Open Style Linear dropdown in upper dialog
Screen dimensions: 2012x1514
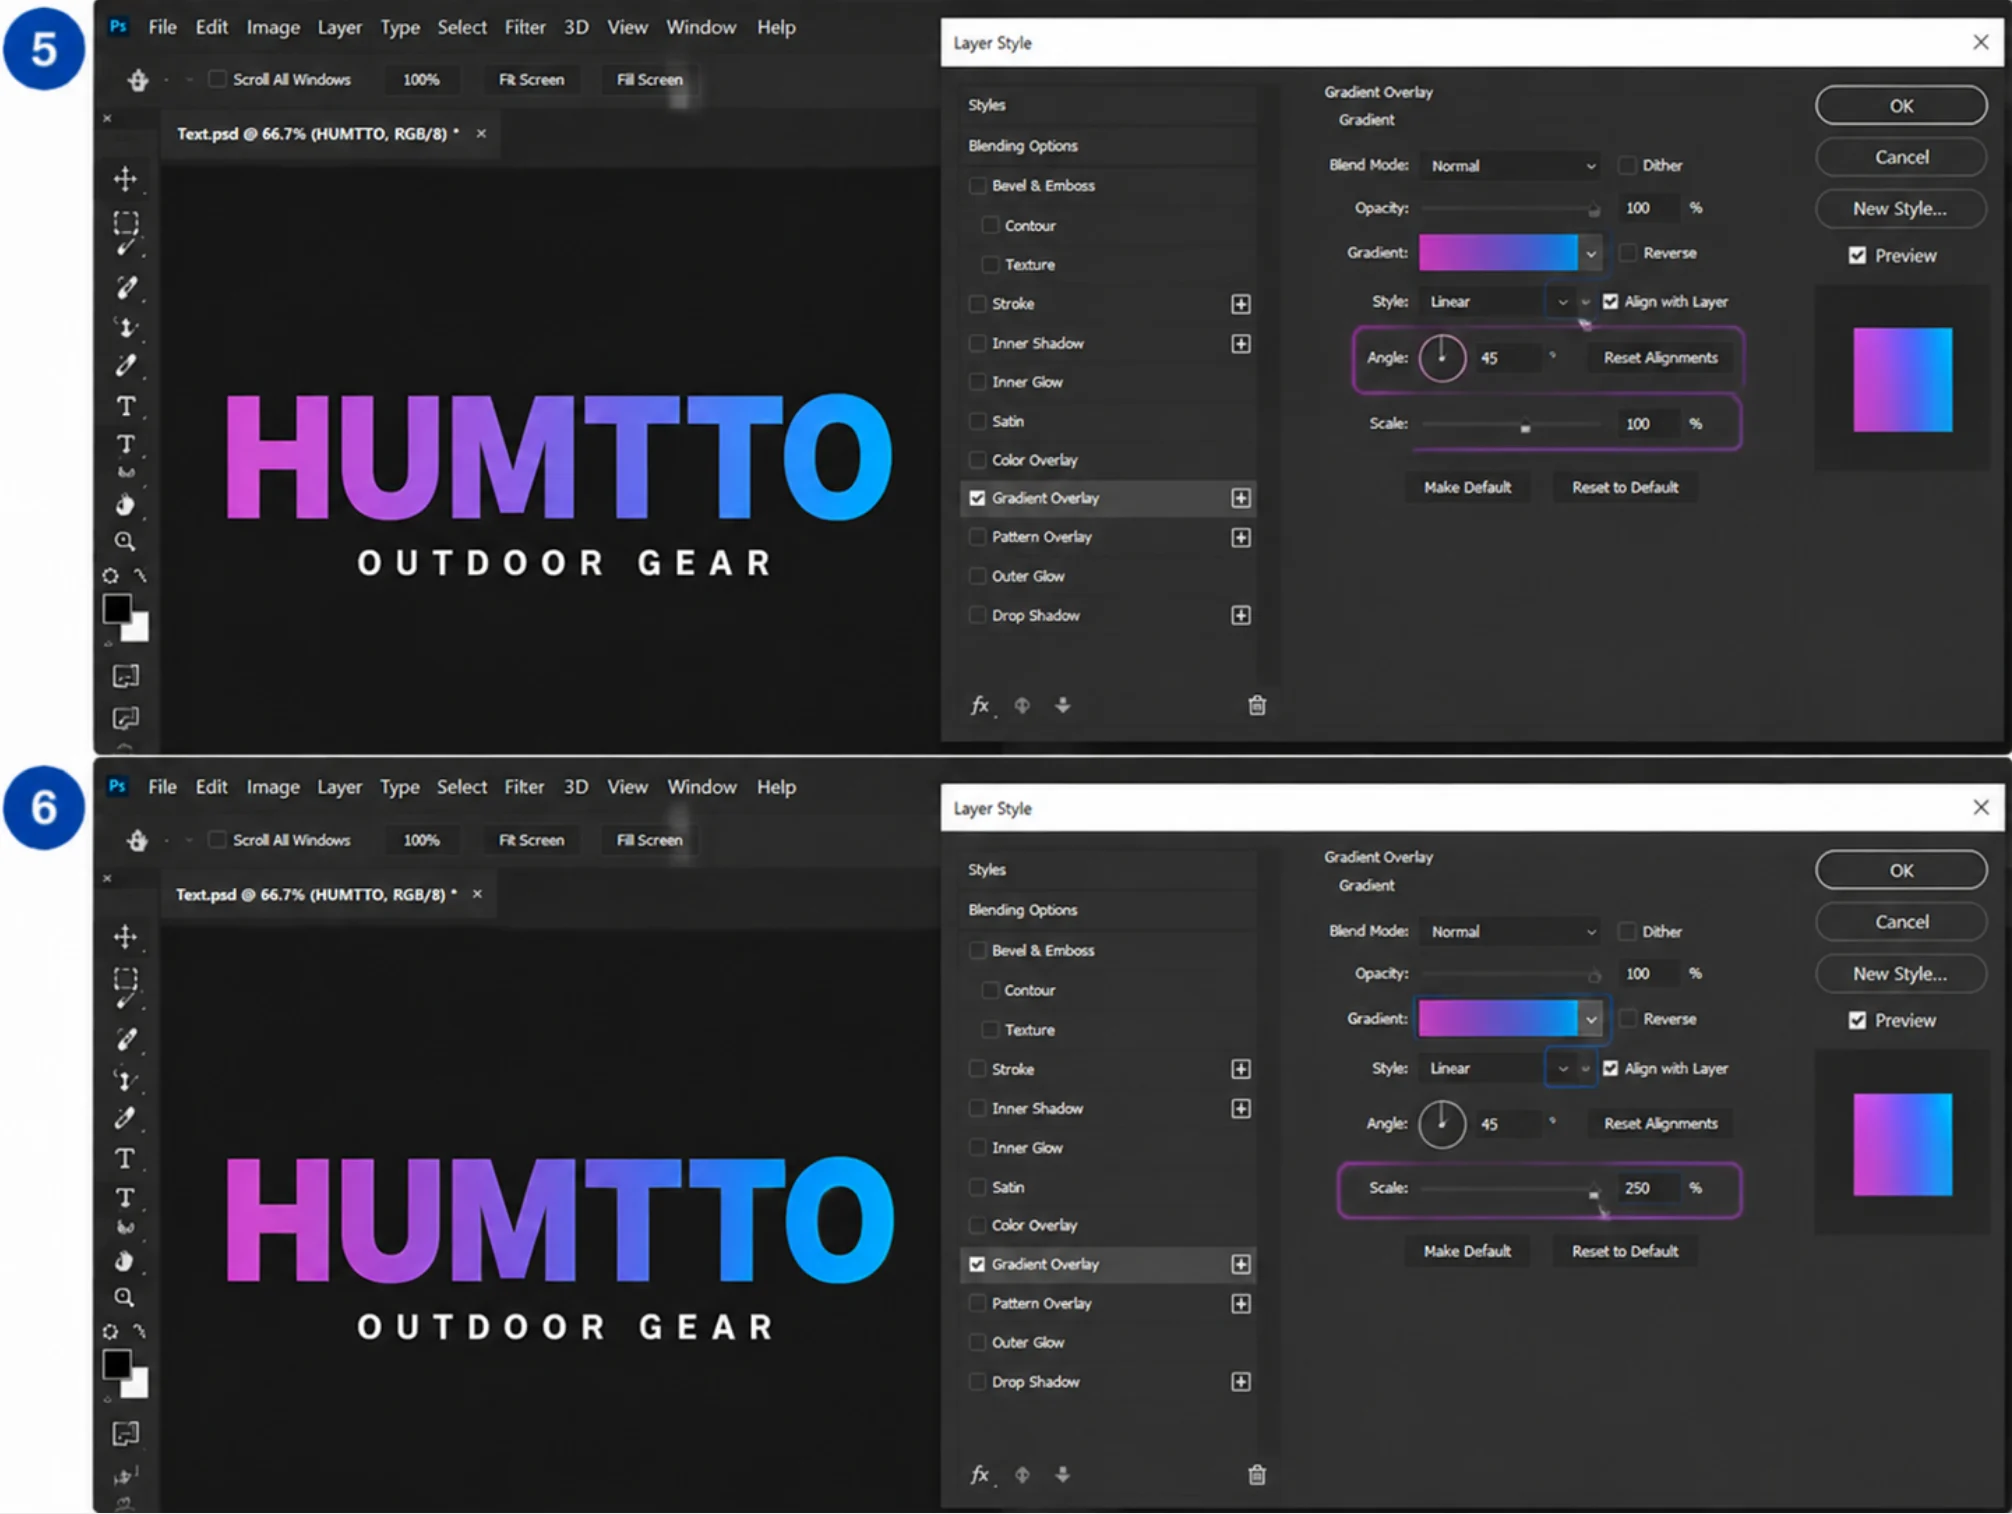1496,301
